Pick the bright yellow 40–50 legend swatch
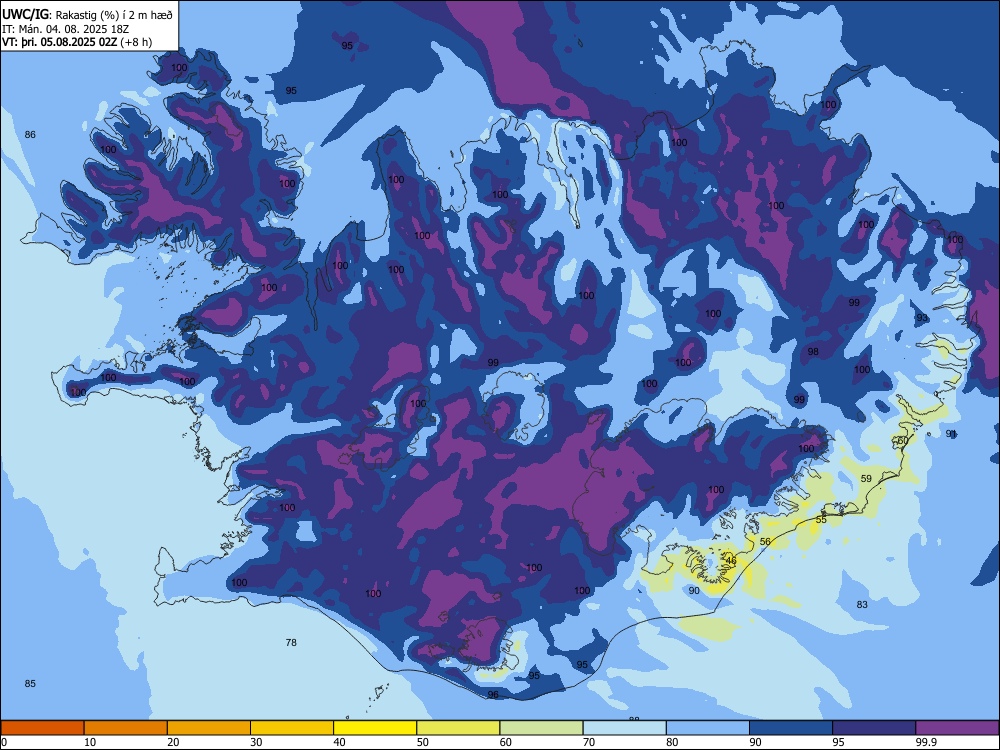 (x=375, y=728)
